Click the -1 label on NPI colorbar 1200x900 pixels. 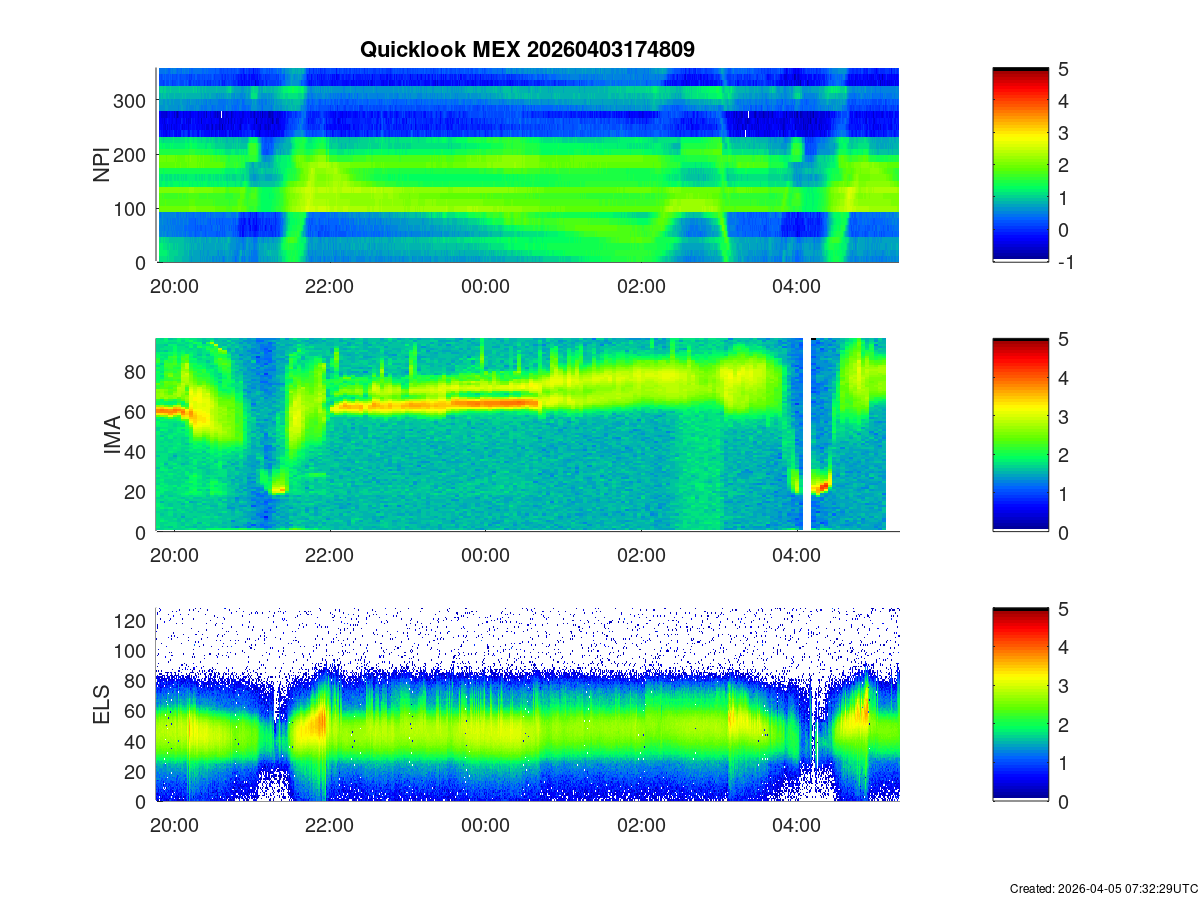1063,262
